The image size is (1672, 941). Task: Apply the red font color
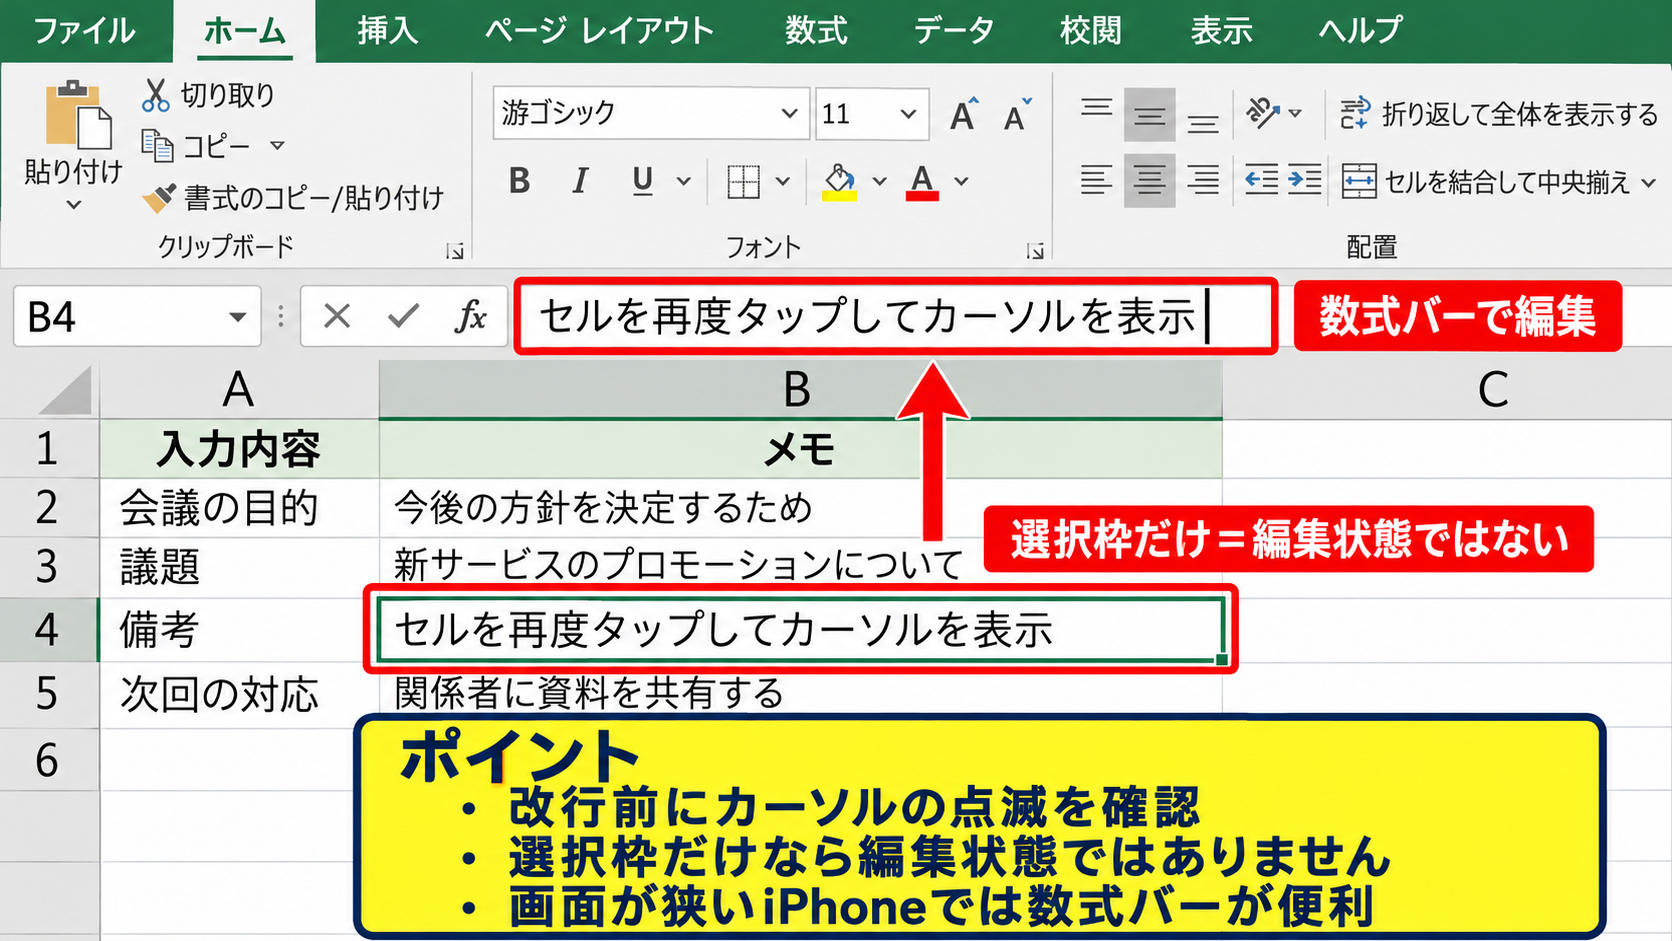922,182
